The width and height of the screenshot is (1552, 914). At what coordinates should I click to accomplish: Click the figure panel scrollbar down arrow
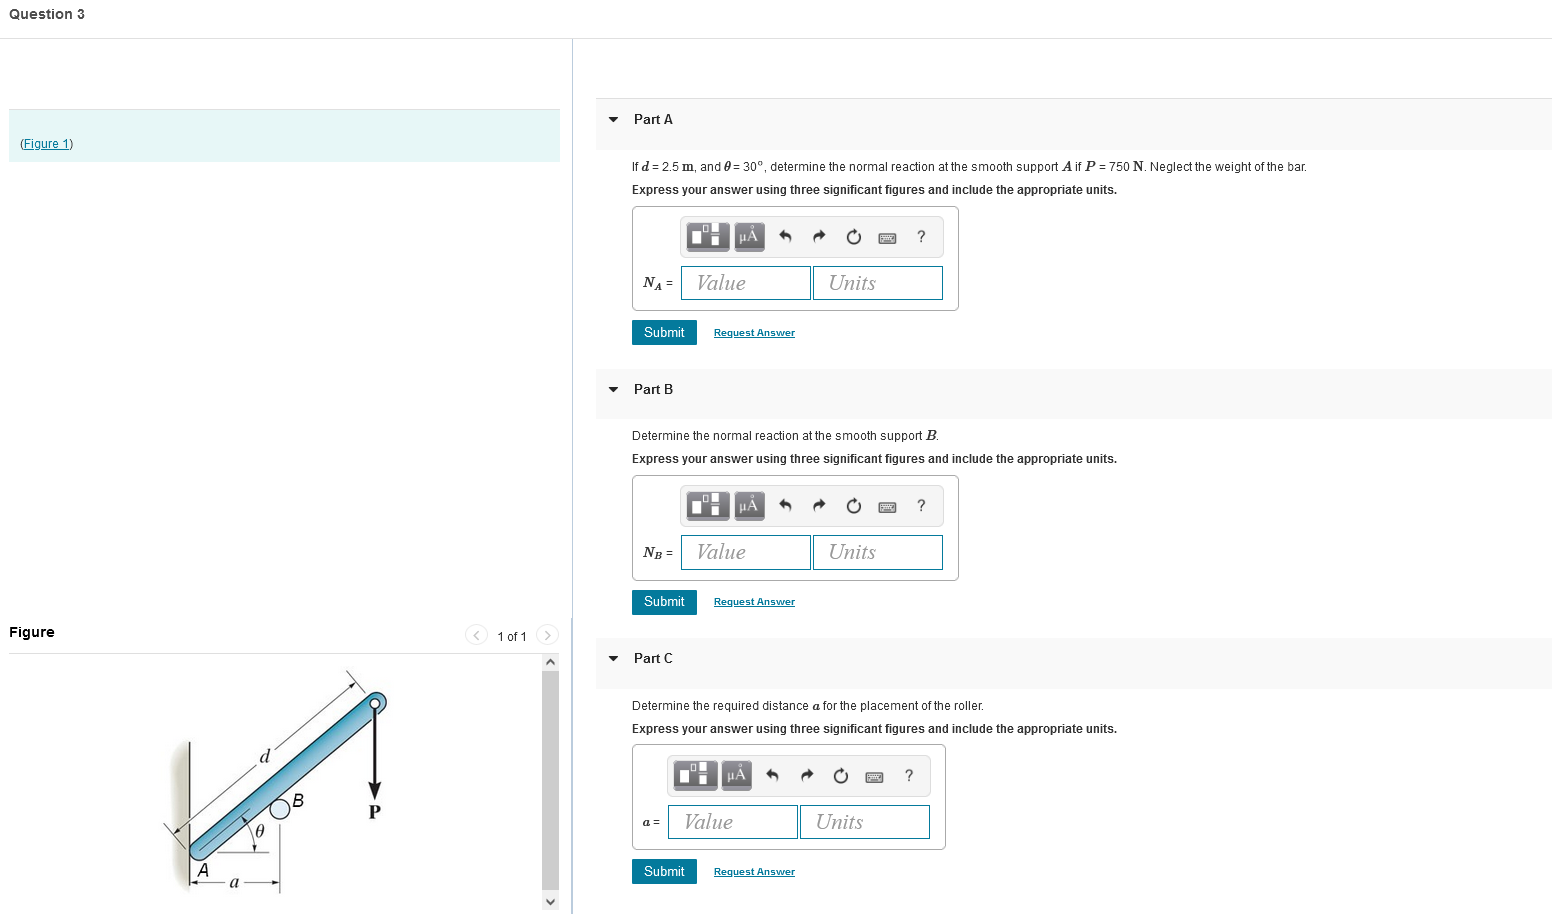coord(550,901)
